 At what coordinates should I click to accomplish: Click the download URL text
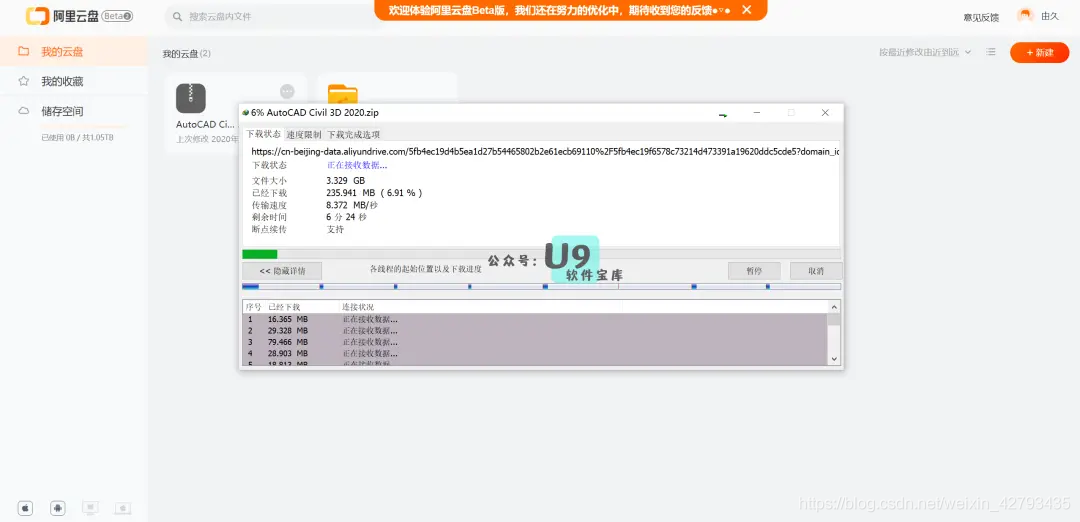(x=545, y=151)
